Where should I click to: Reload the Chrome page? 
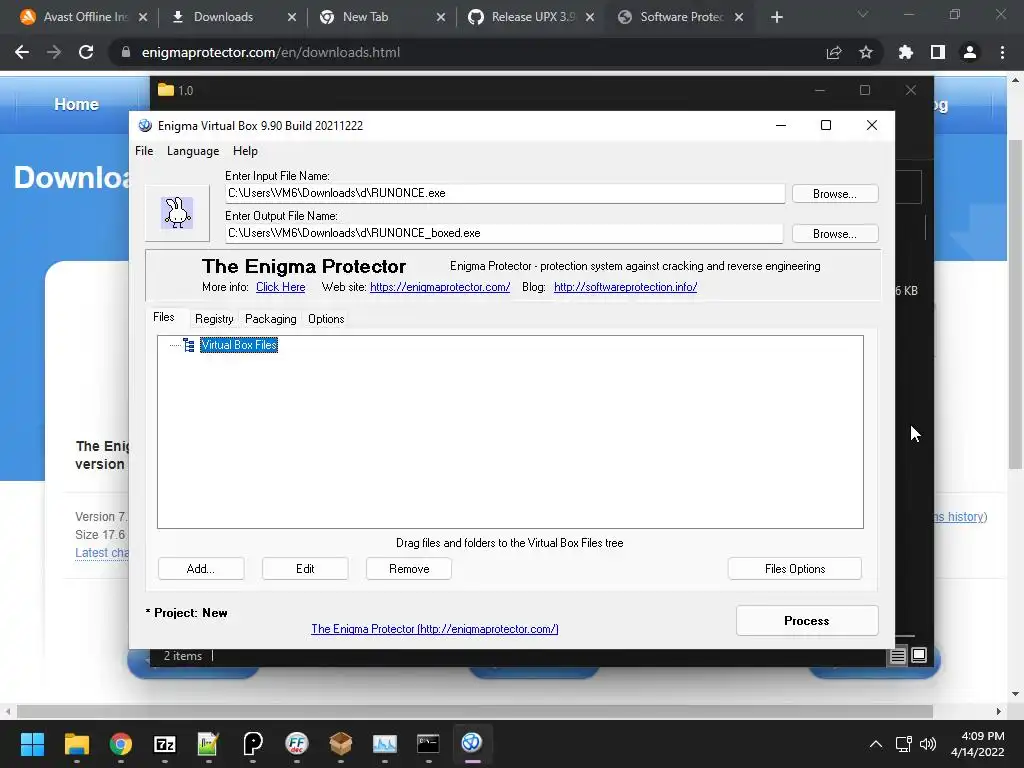[x=86, y=52]
